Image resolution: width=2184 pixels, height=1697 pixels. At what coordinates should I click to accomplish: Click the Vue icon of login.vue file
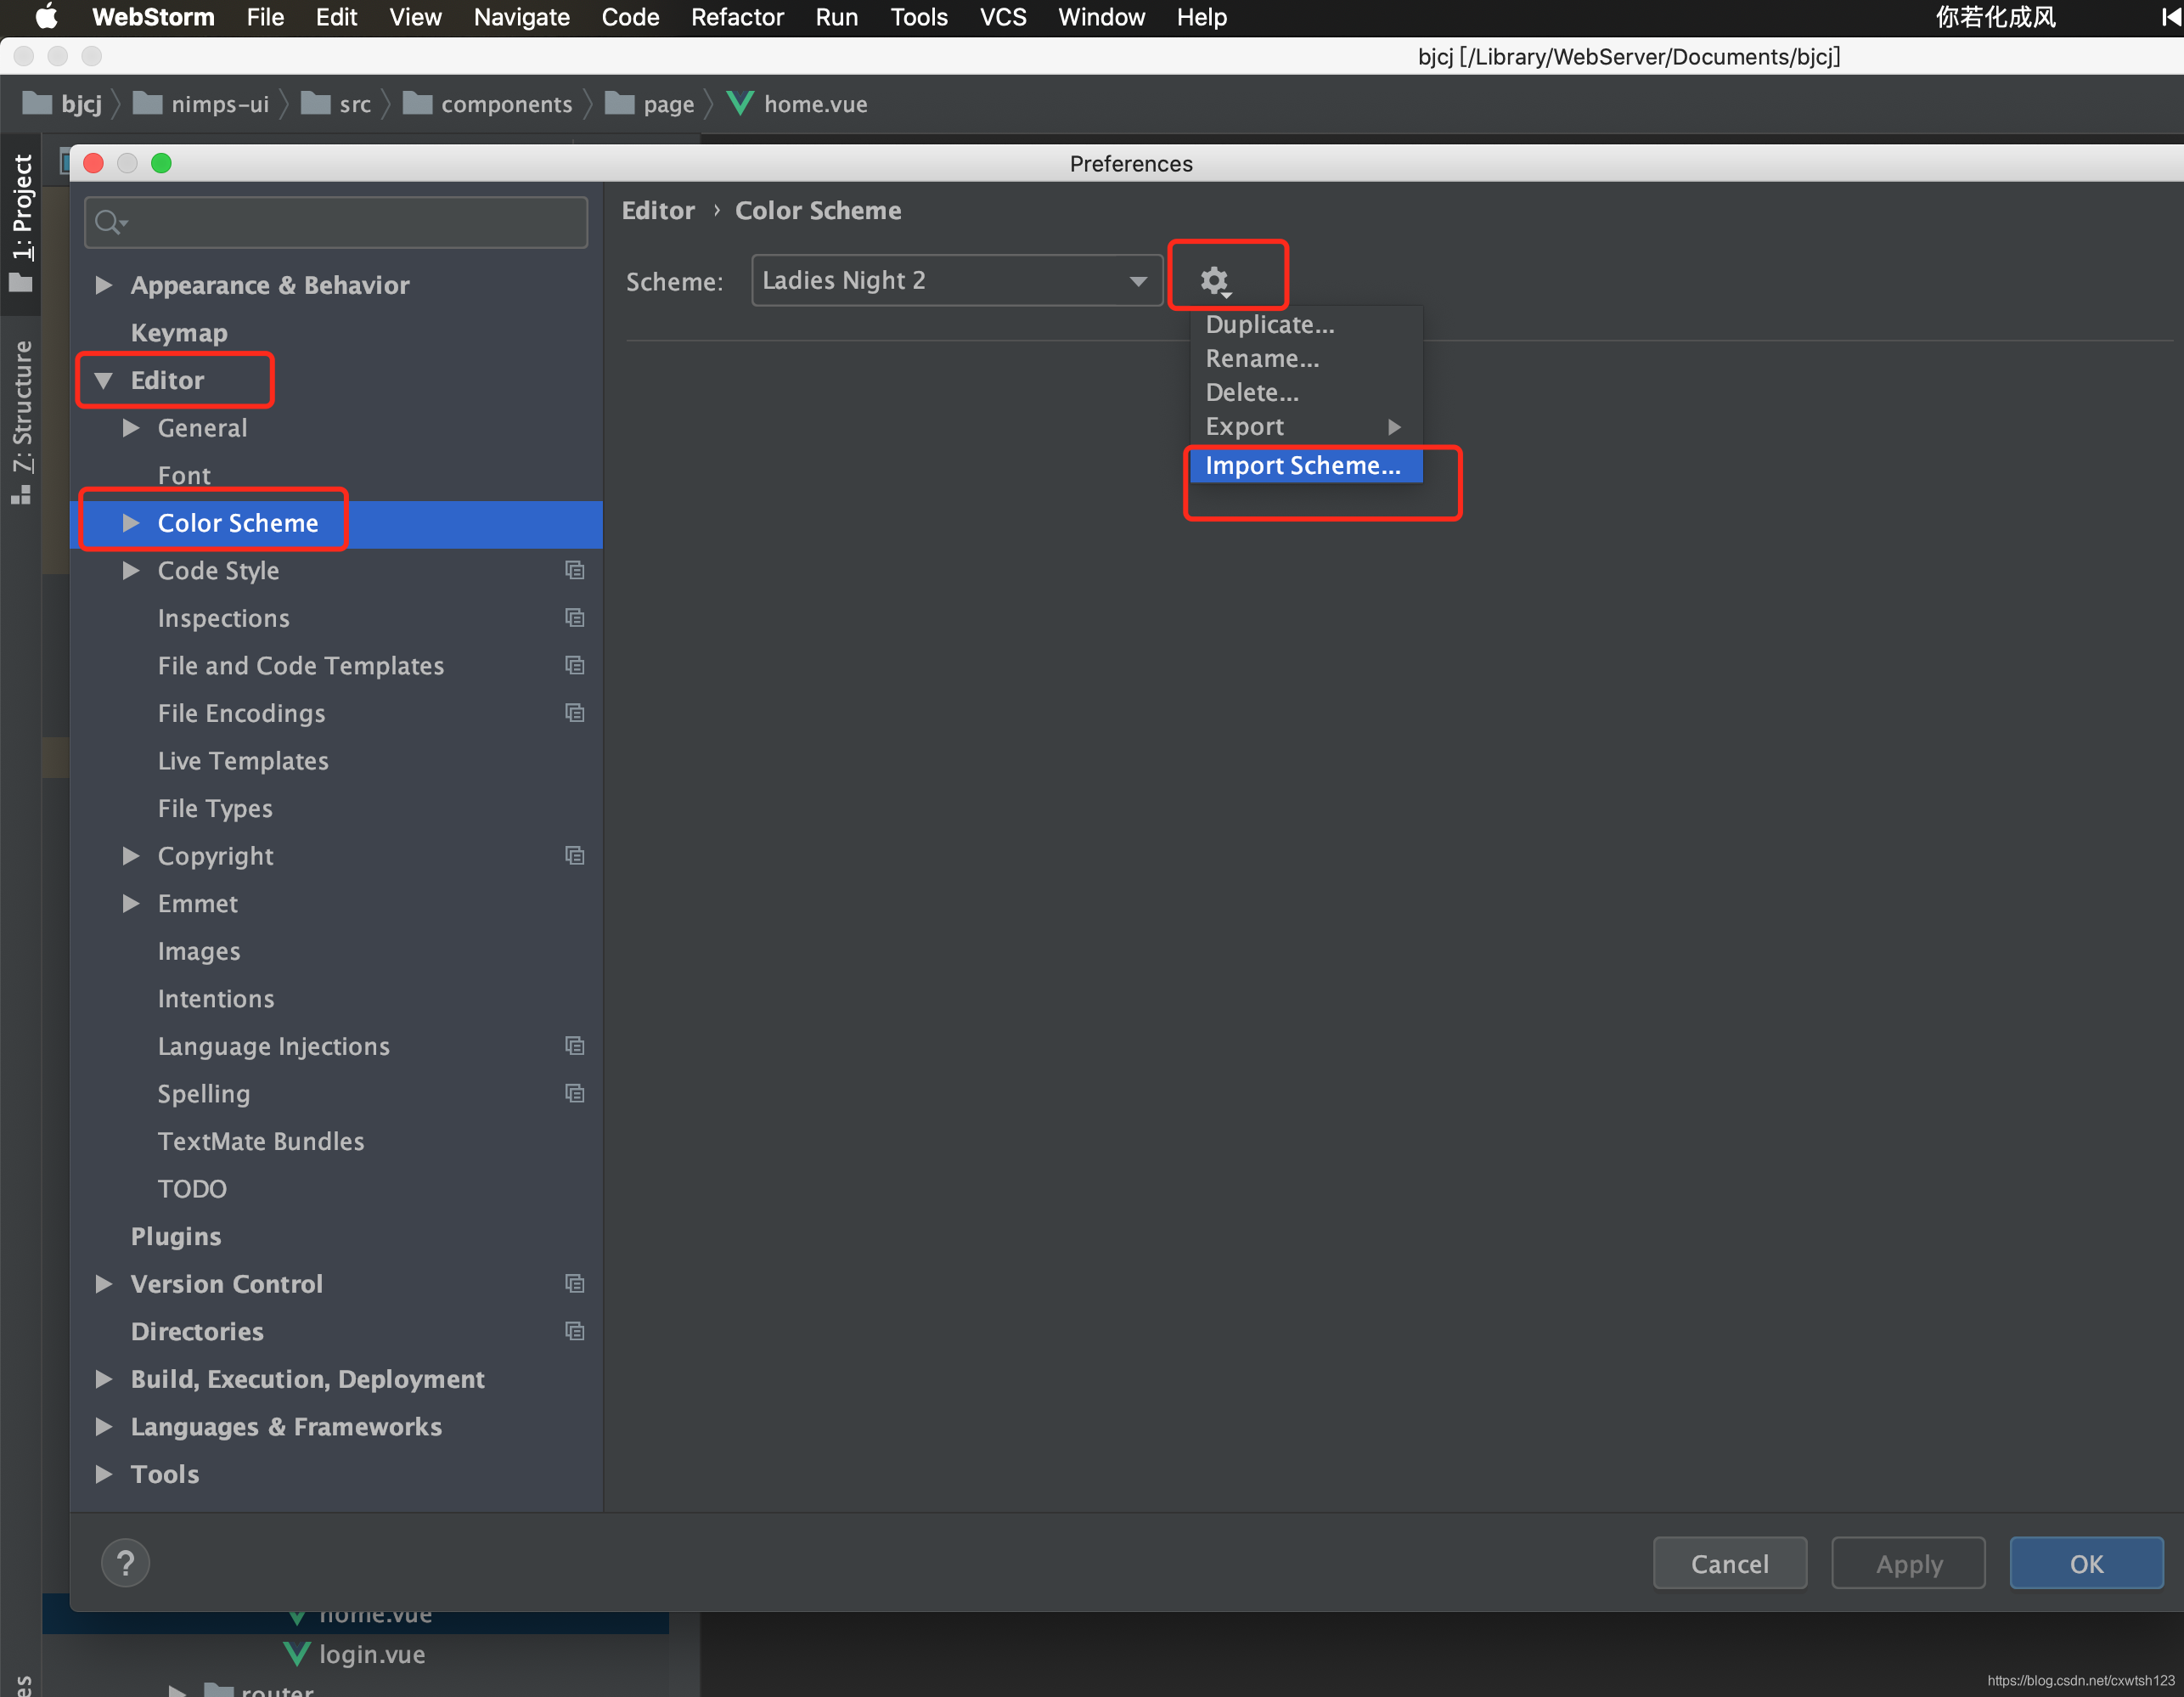tap(297, 1654)
